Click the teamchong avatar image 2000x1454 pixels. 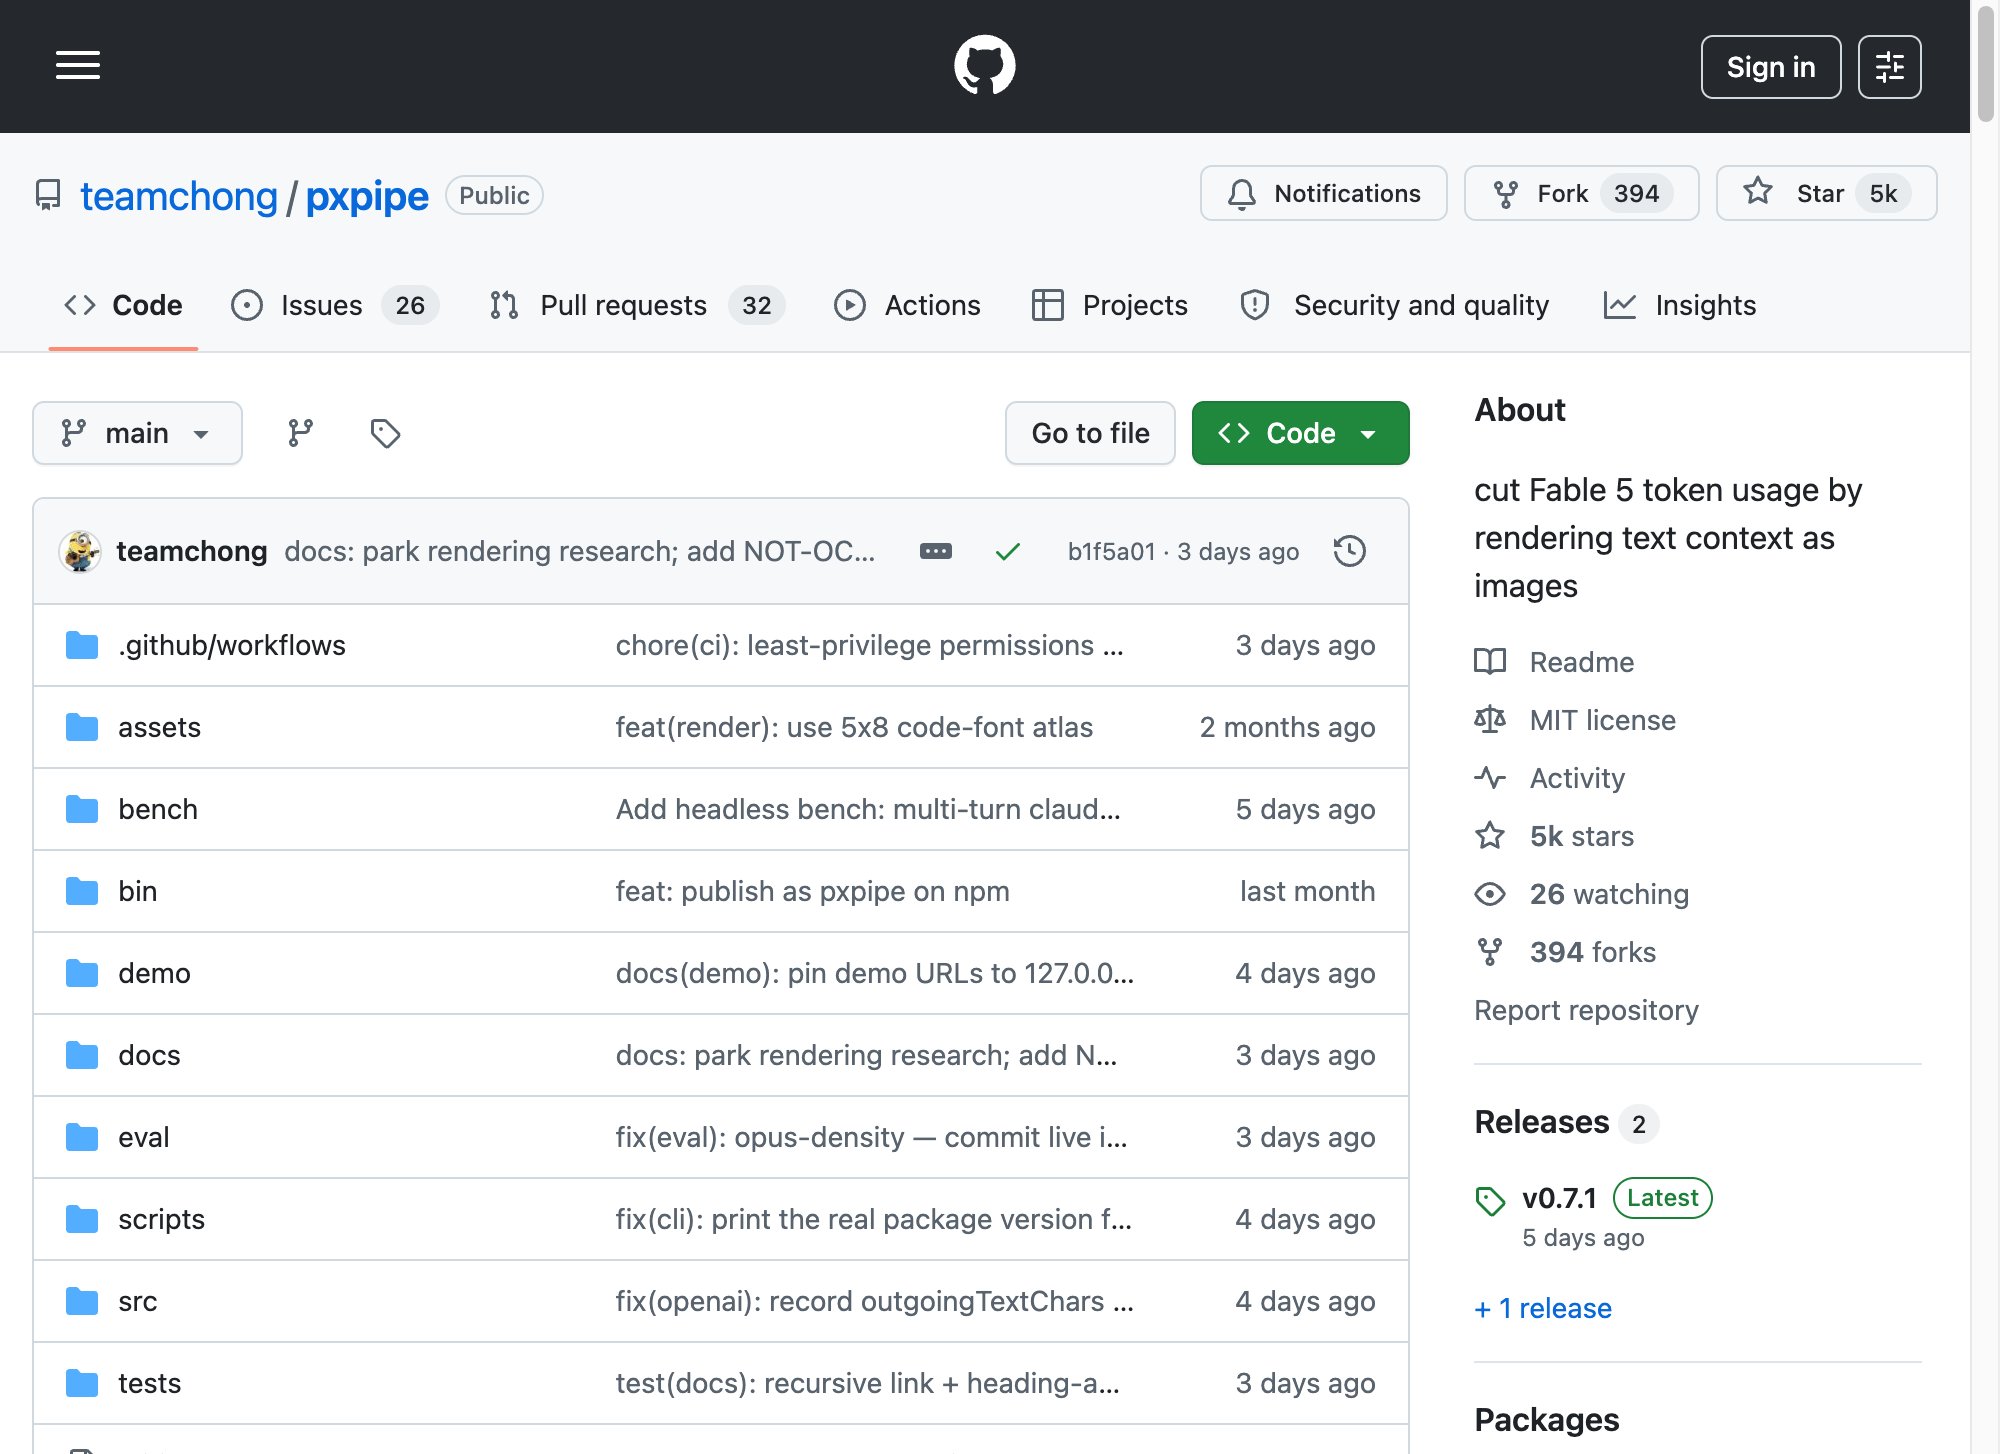[x=80, y=551]
